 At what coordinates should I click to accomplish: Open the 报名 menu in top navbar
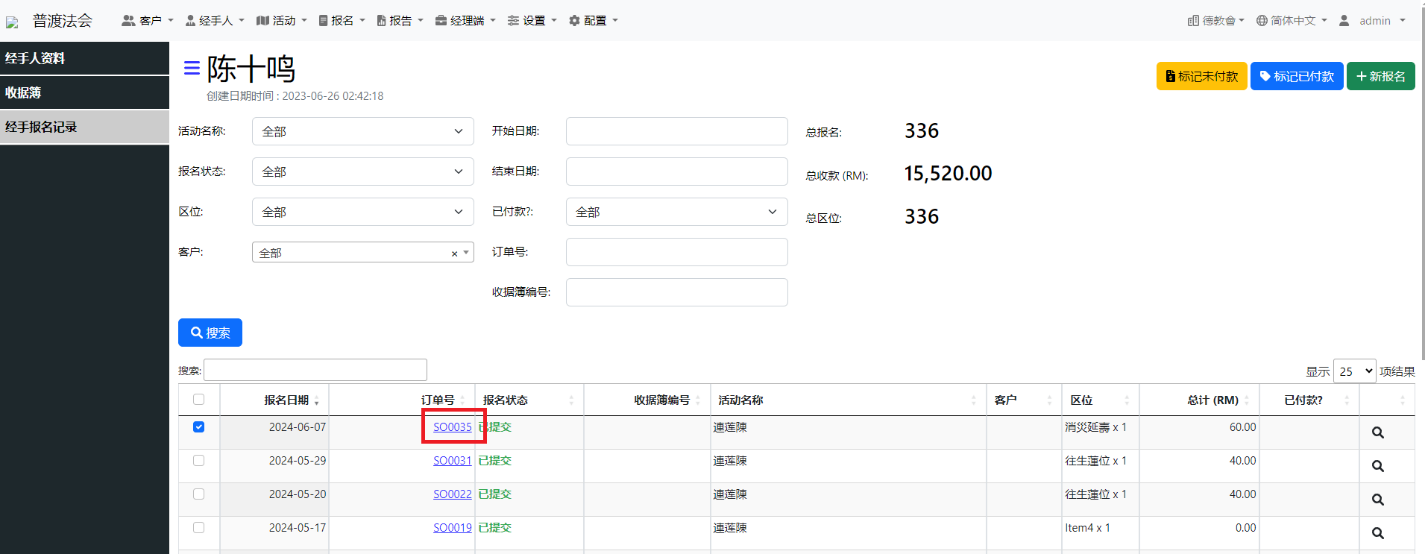pos(342,21)
